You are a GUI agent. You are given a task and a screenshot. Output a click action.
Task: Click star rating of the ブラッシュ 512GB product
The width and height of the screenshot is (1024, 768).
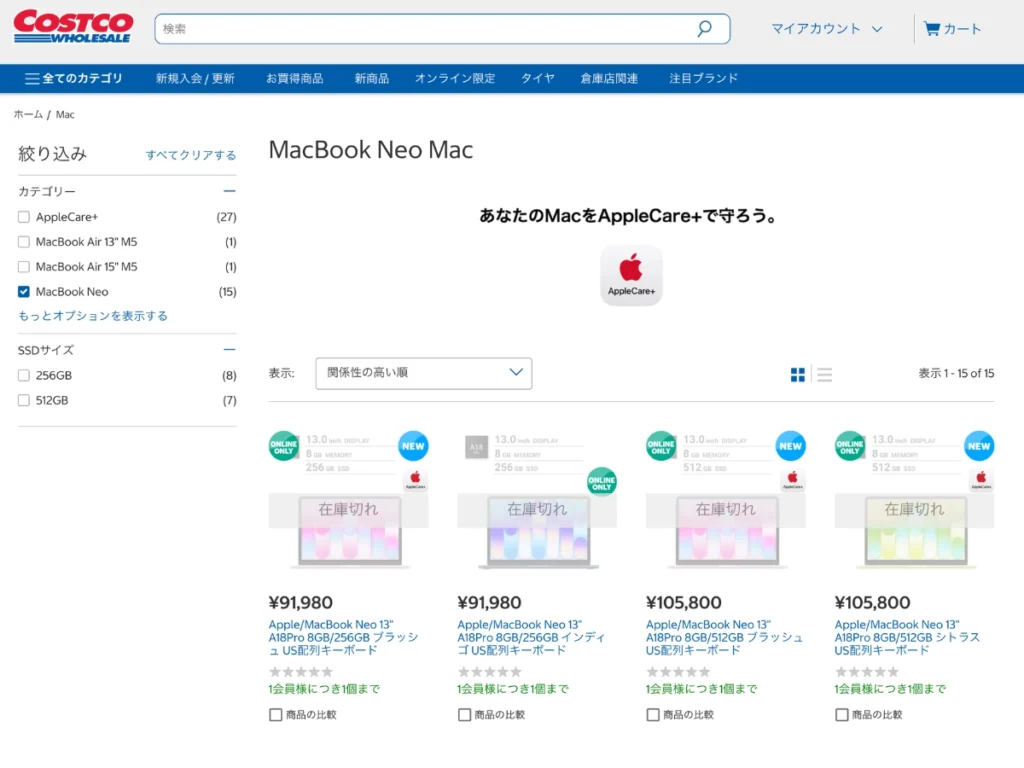tap(678, 671)
